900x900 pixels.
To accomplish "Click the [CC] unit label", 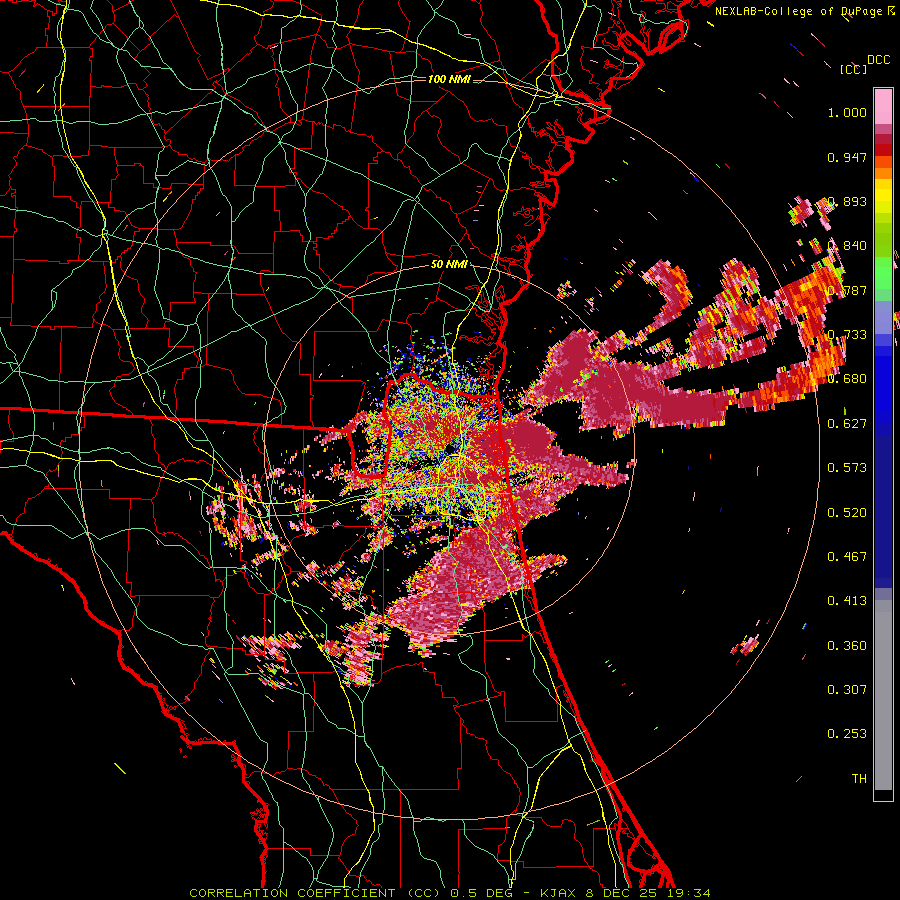I will pyautogui.click(x=854, y=69).
